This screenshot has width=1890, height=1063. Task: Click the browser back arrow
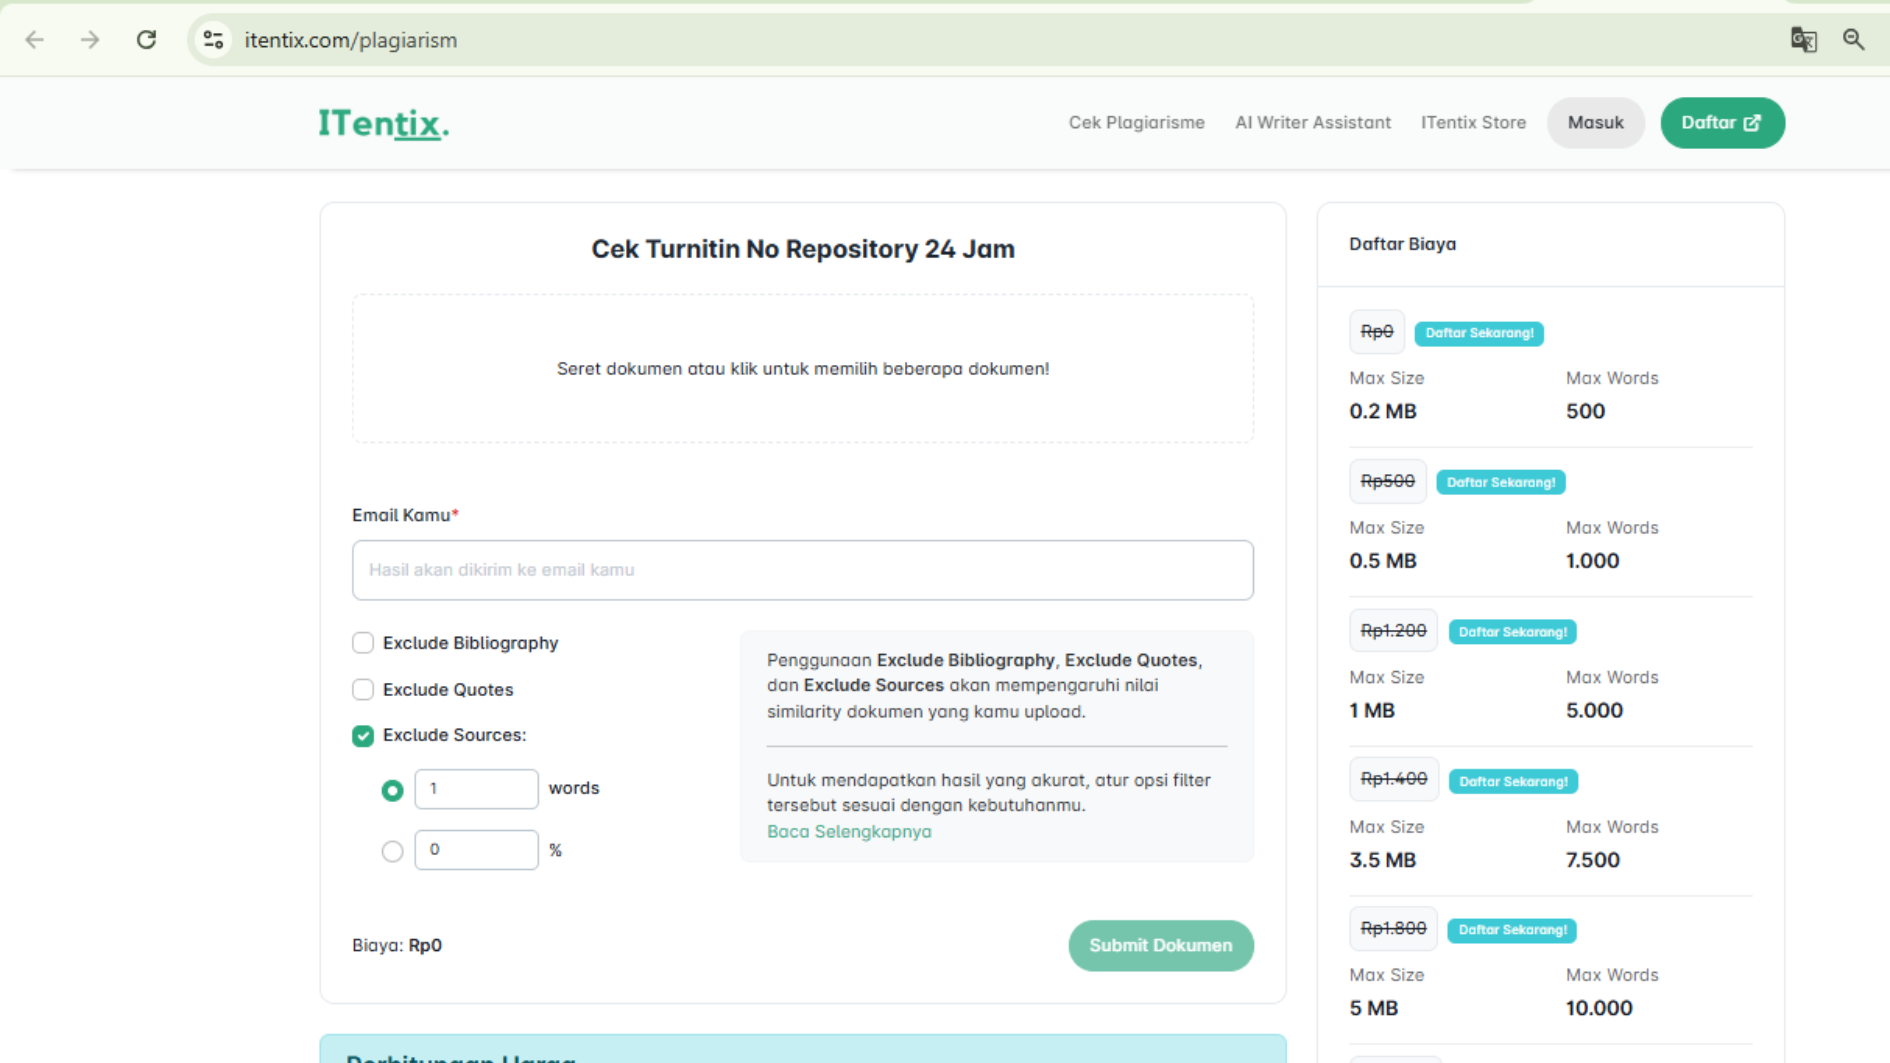(x=35, y=40)
